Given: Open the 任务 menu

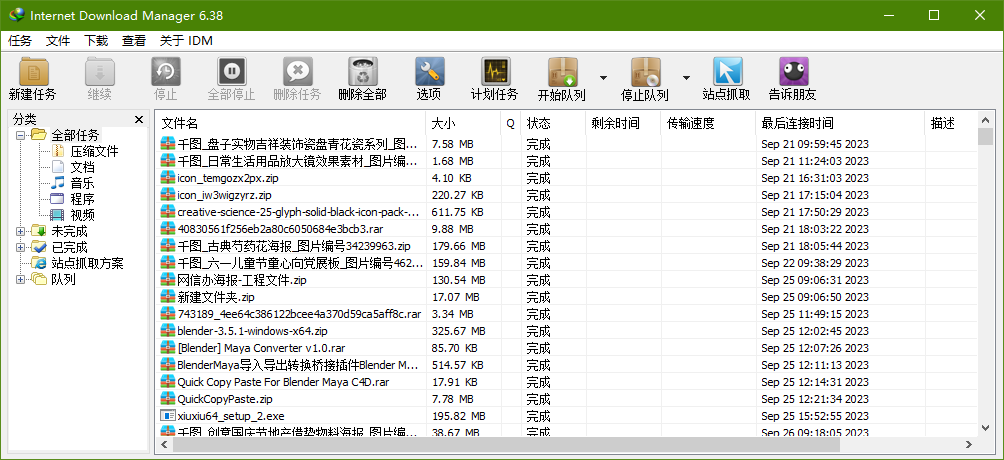Looking at the screenshot, I should [x=20, y=41].
